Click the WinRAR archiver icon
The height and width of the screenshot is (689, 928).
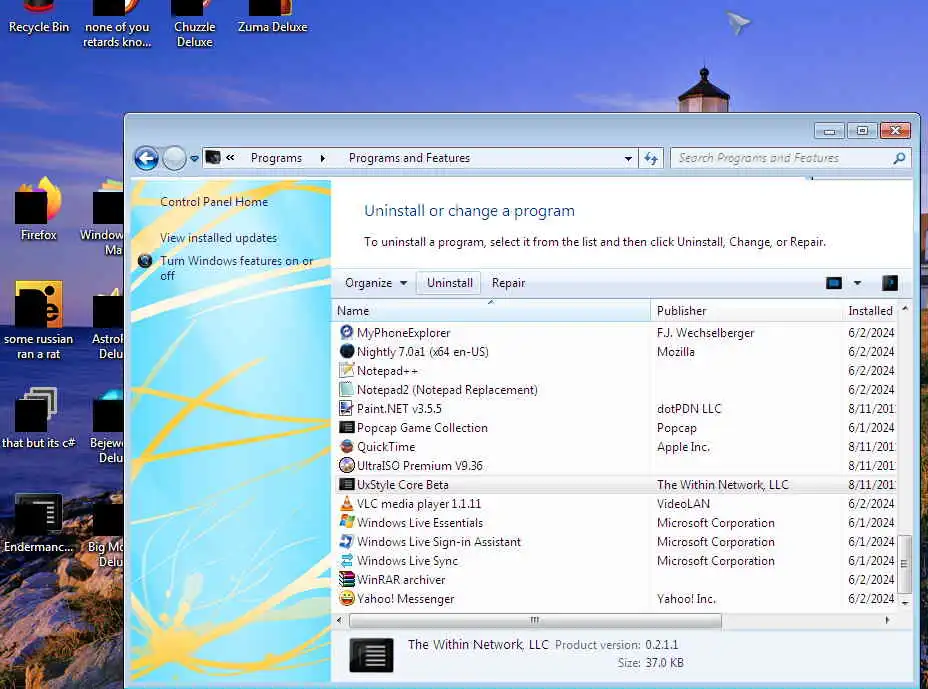tap(346, 579)
